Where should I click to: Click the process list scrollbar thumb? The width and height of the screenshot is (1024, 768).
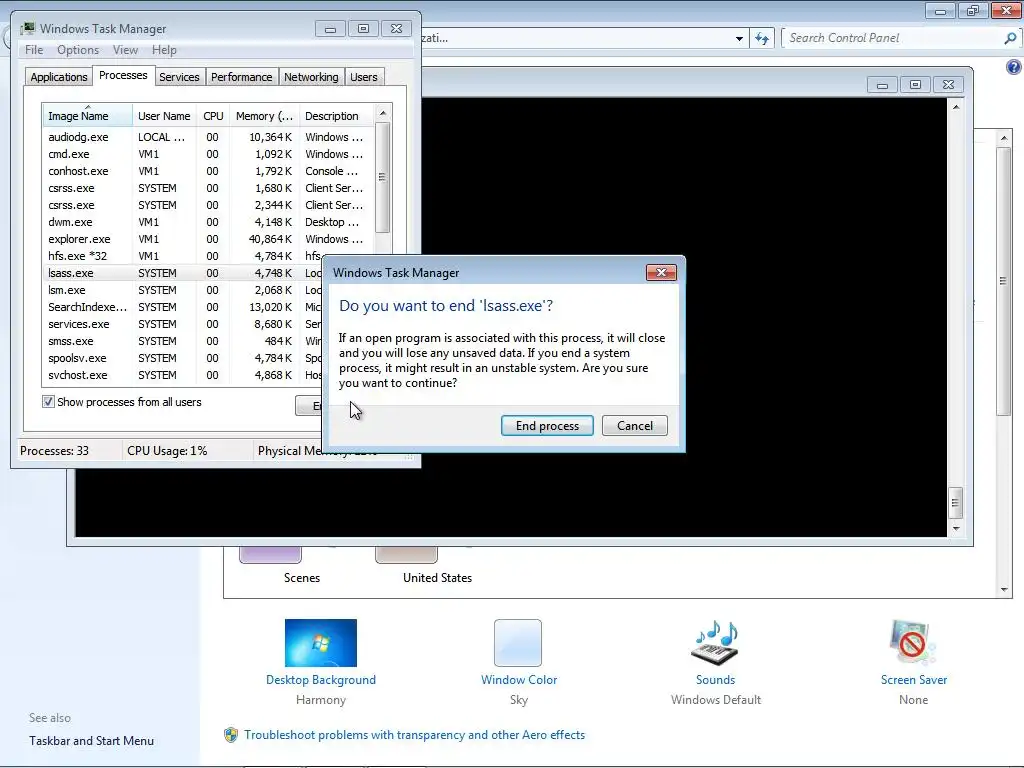pos(383,177)
